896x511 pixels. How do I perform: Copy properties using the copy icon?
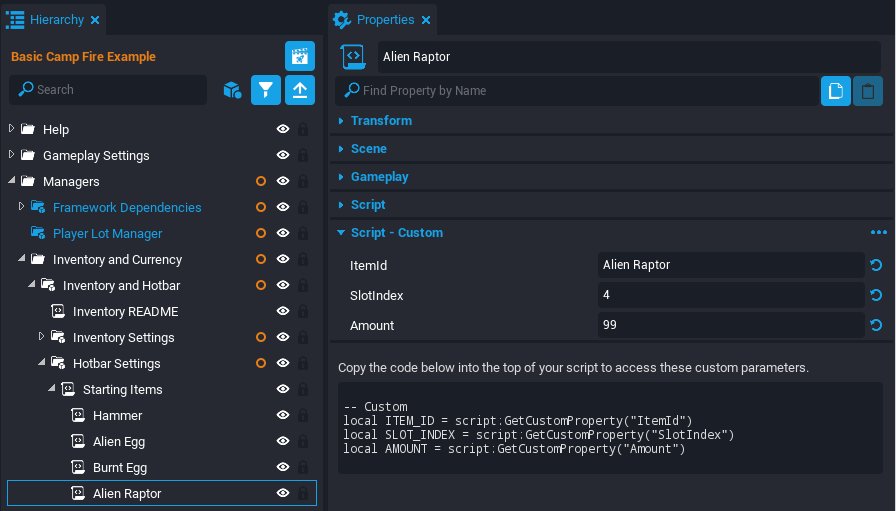[836, 91]
